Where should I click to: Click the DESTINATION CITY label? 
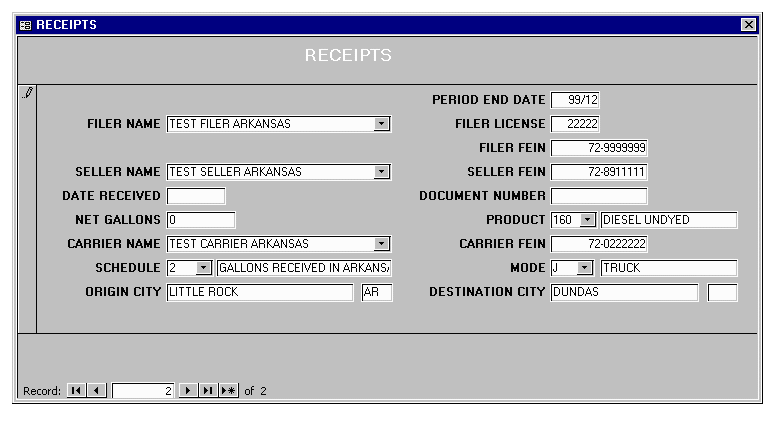[x=487, y=292]
